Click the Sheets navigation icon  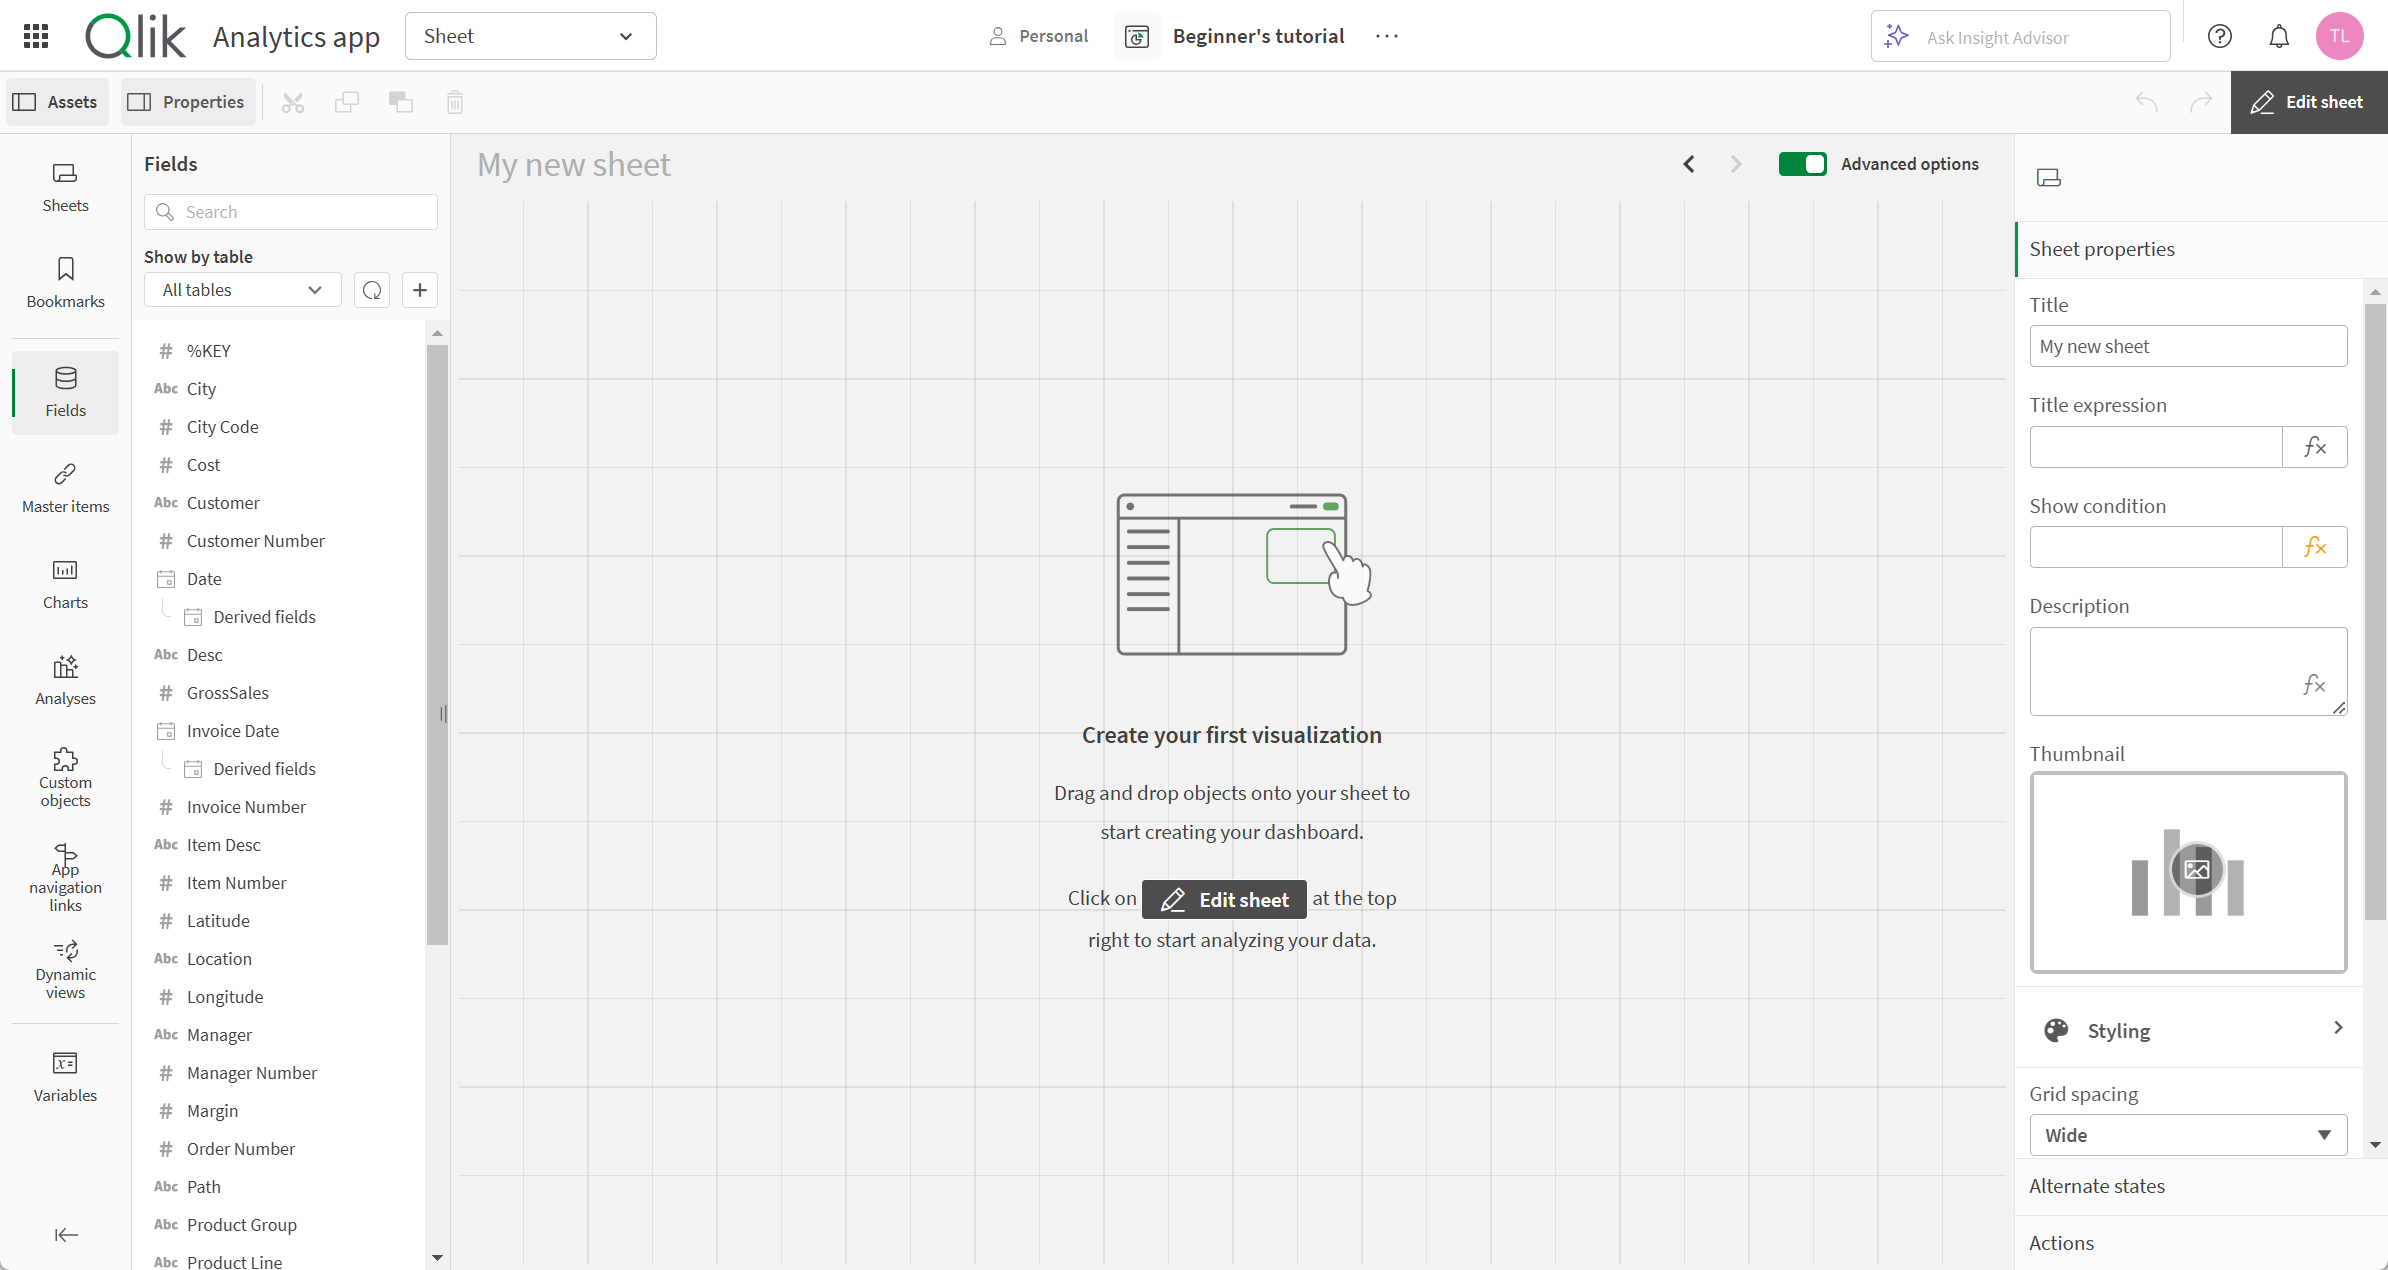point(65,186)
